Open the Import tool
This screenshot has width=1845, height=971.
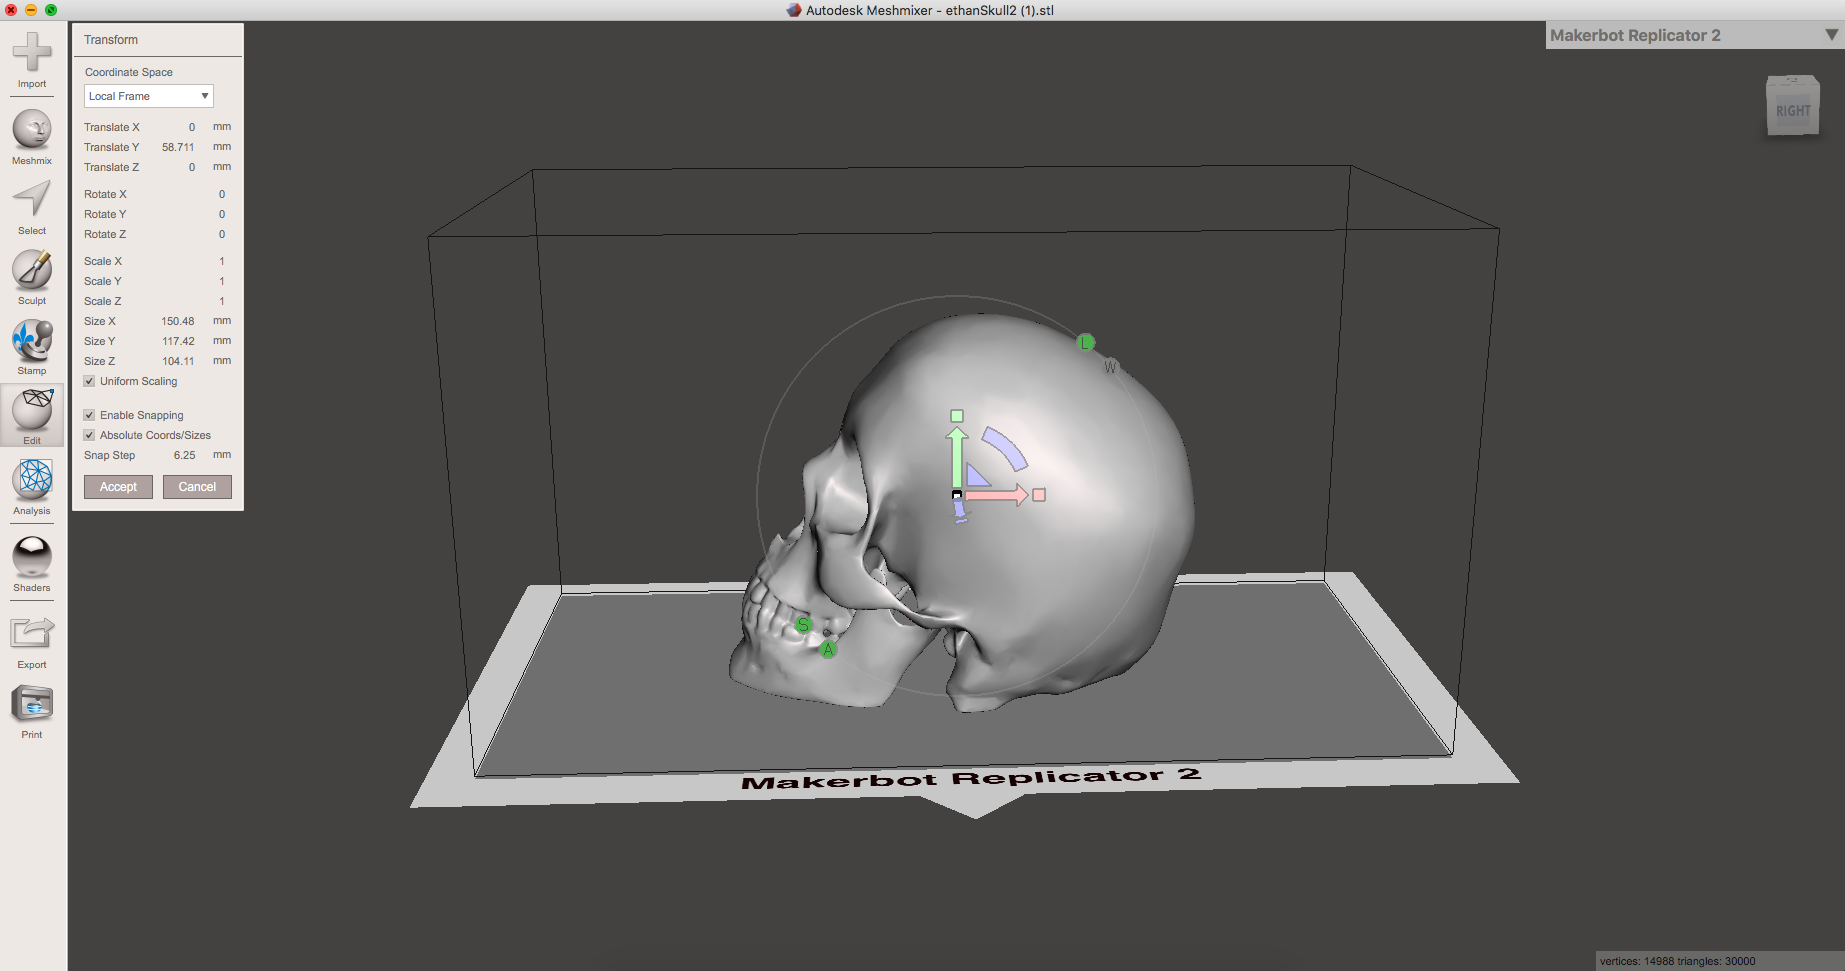(32, 60)
